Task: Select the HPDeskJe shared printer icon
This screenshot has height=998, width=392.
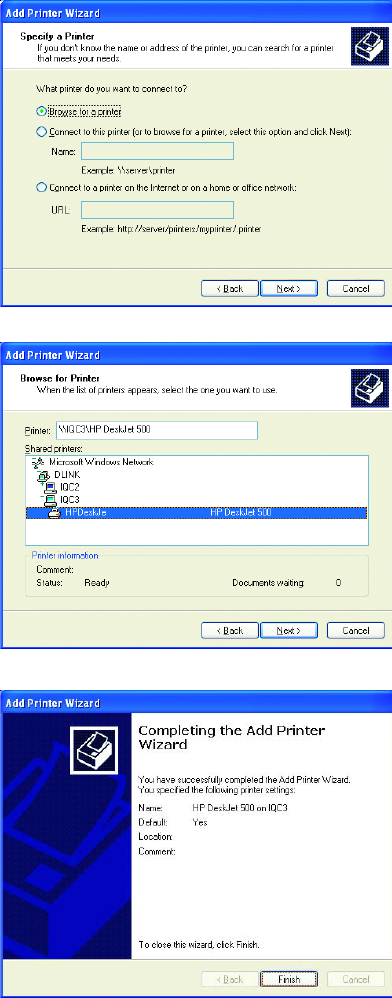Action: (x=55, y=512)
